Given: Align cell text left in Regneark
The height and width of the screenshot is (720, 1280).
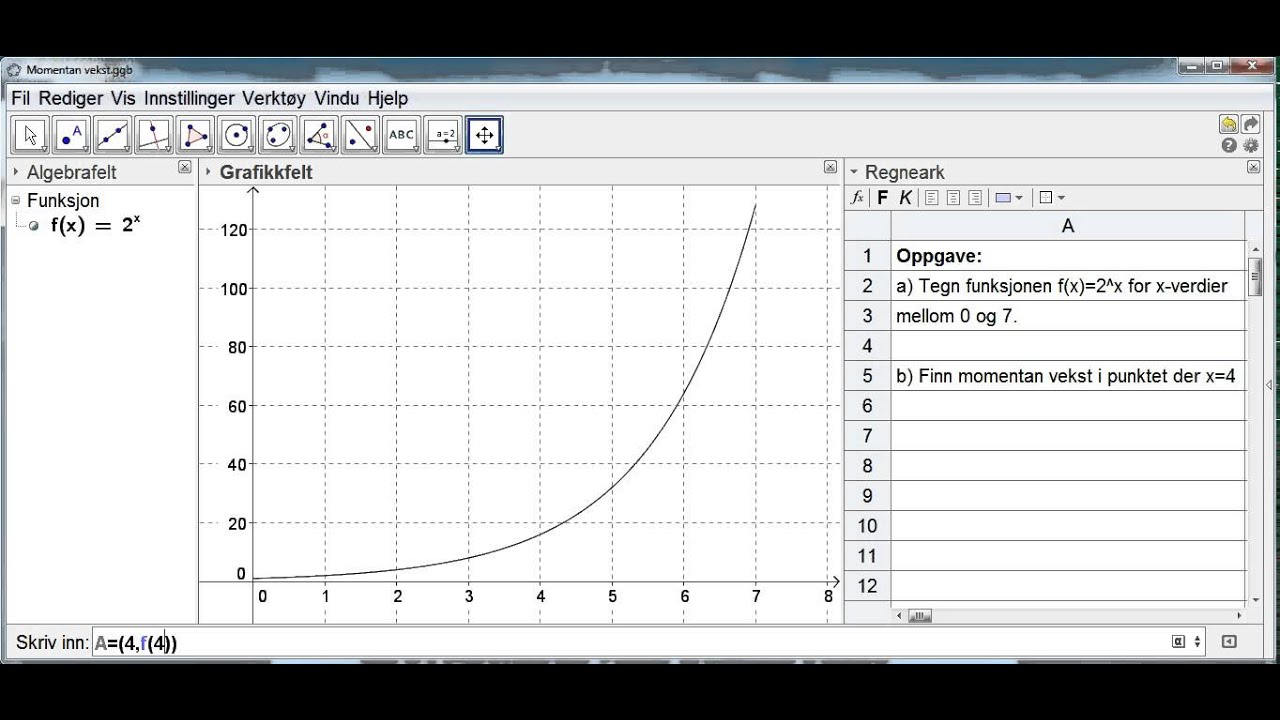Looking at the screenshot, I should [x=931, y=198].
